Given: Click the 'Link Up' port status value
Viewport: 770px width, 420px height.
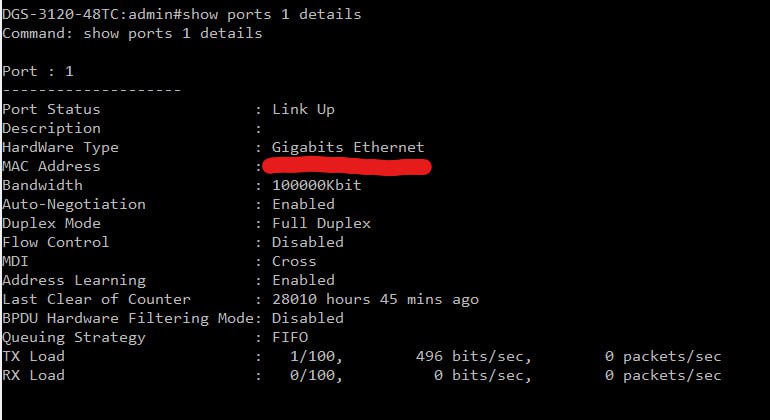Looking at the screenshot, I should [x=303, y=110].
